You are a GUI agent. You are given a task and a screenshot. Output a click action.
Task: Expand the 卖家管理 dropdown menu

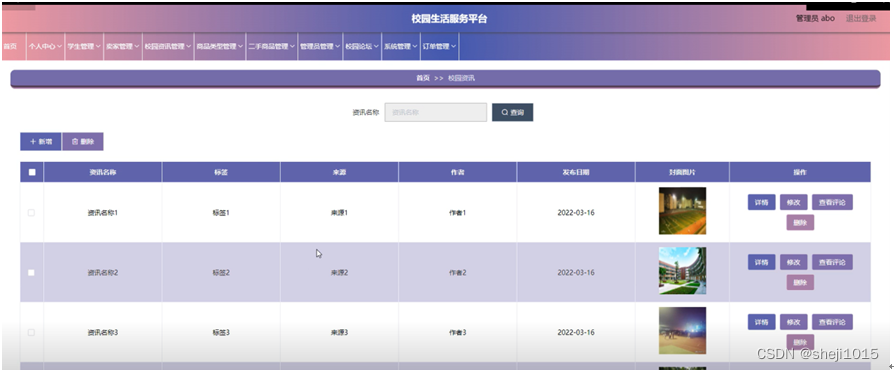click(122, 47)
